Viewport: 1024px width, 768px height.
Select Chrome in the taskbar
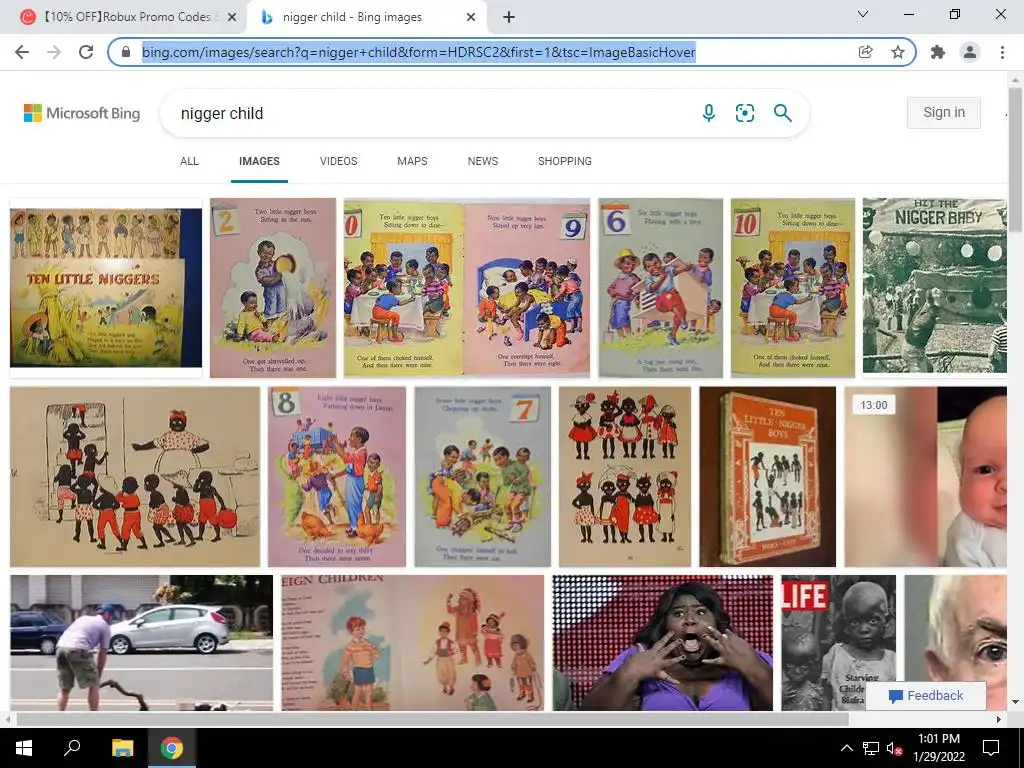172,748
